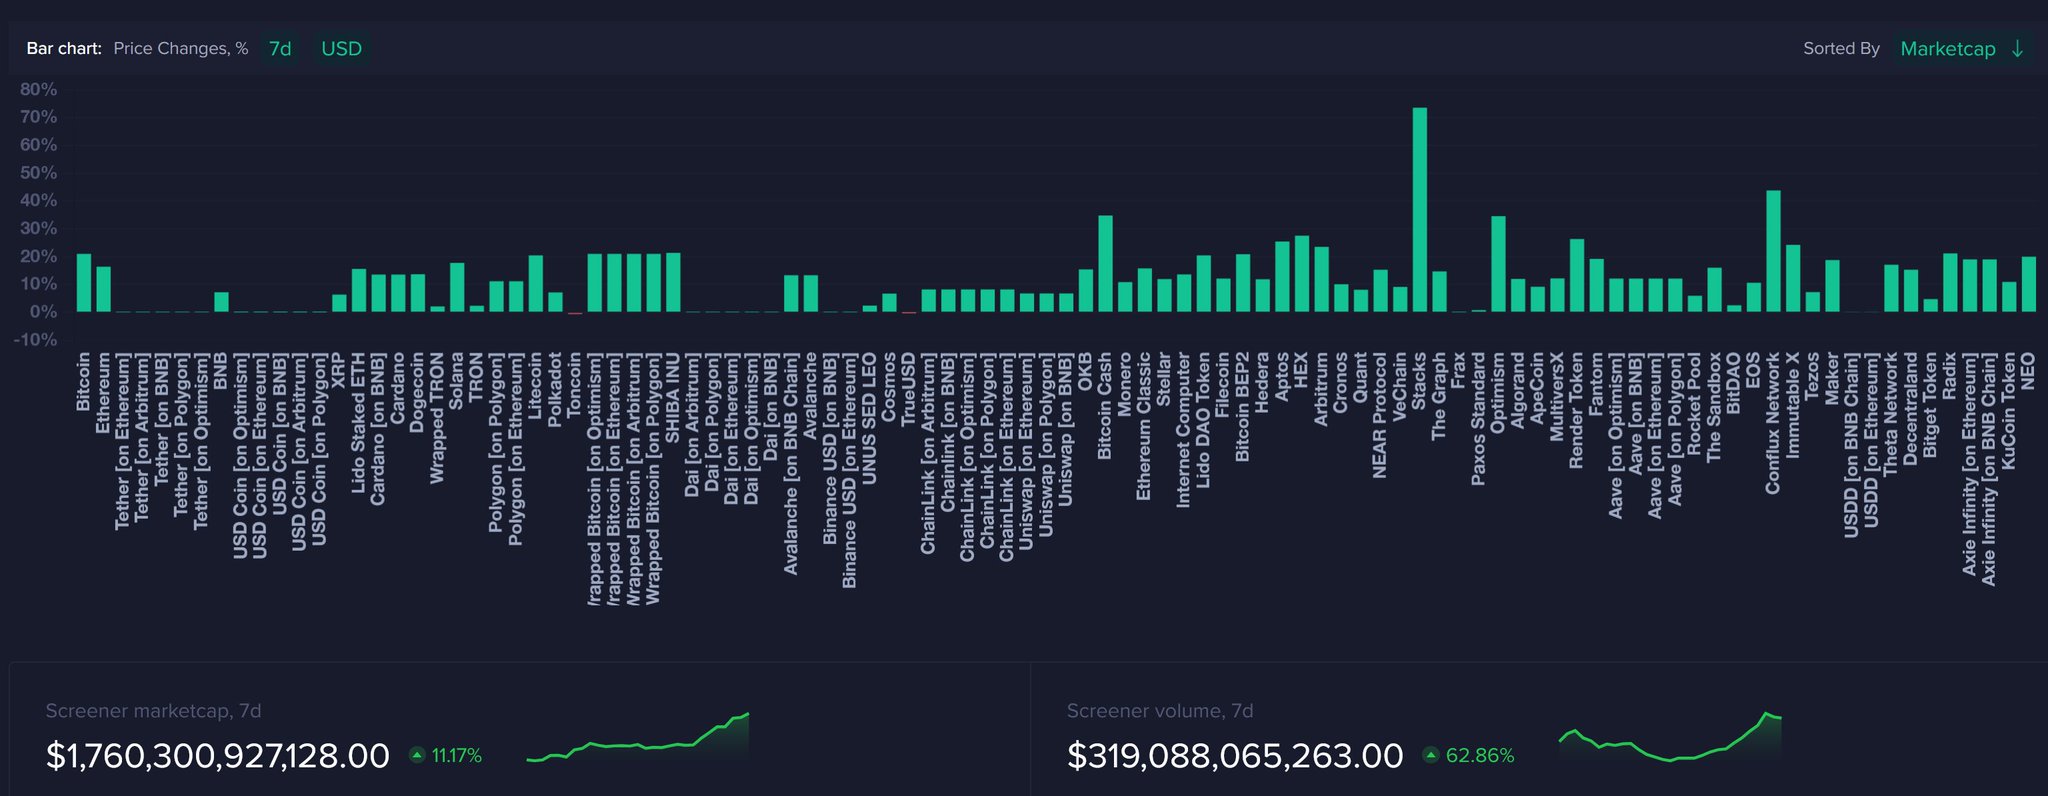
Task: Click the -10% y-axis value
Action: (36, 340)
